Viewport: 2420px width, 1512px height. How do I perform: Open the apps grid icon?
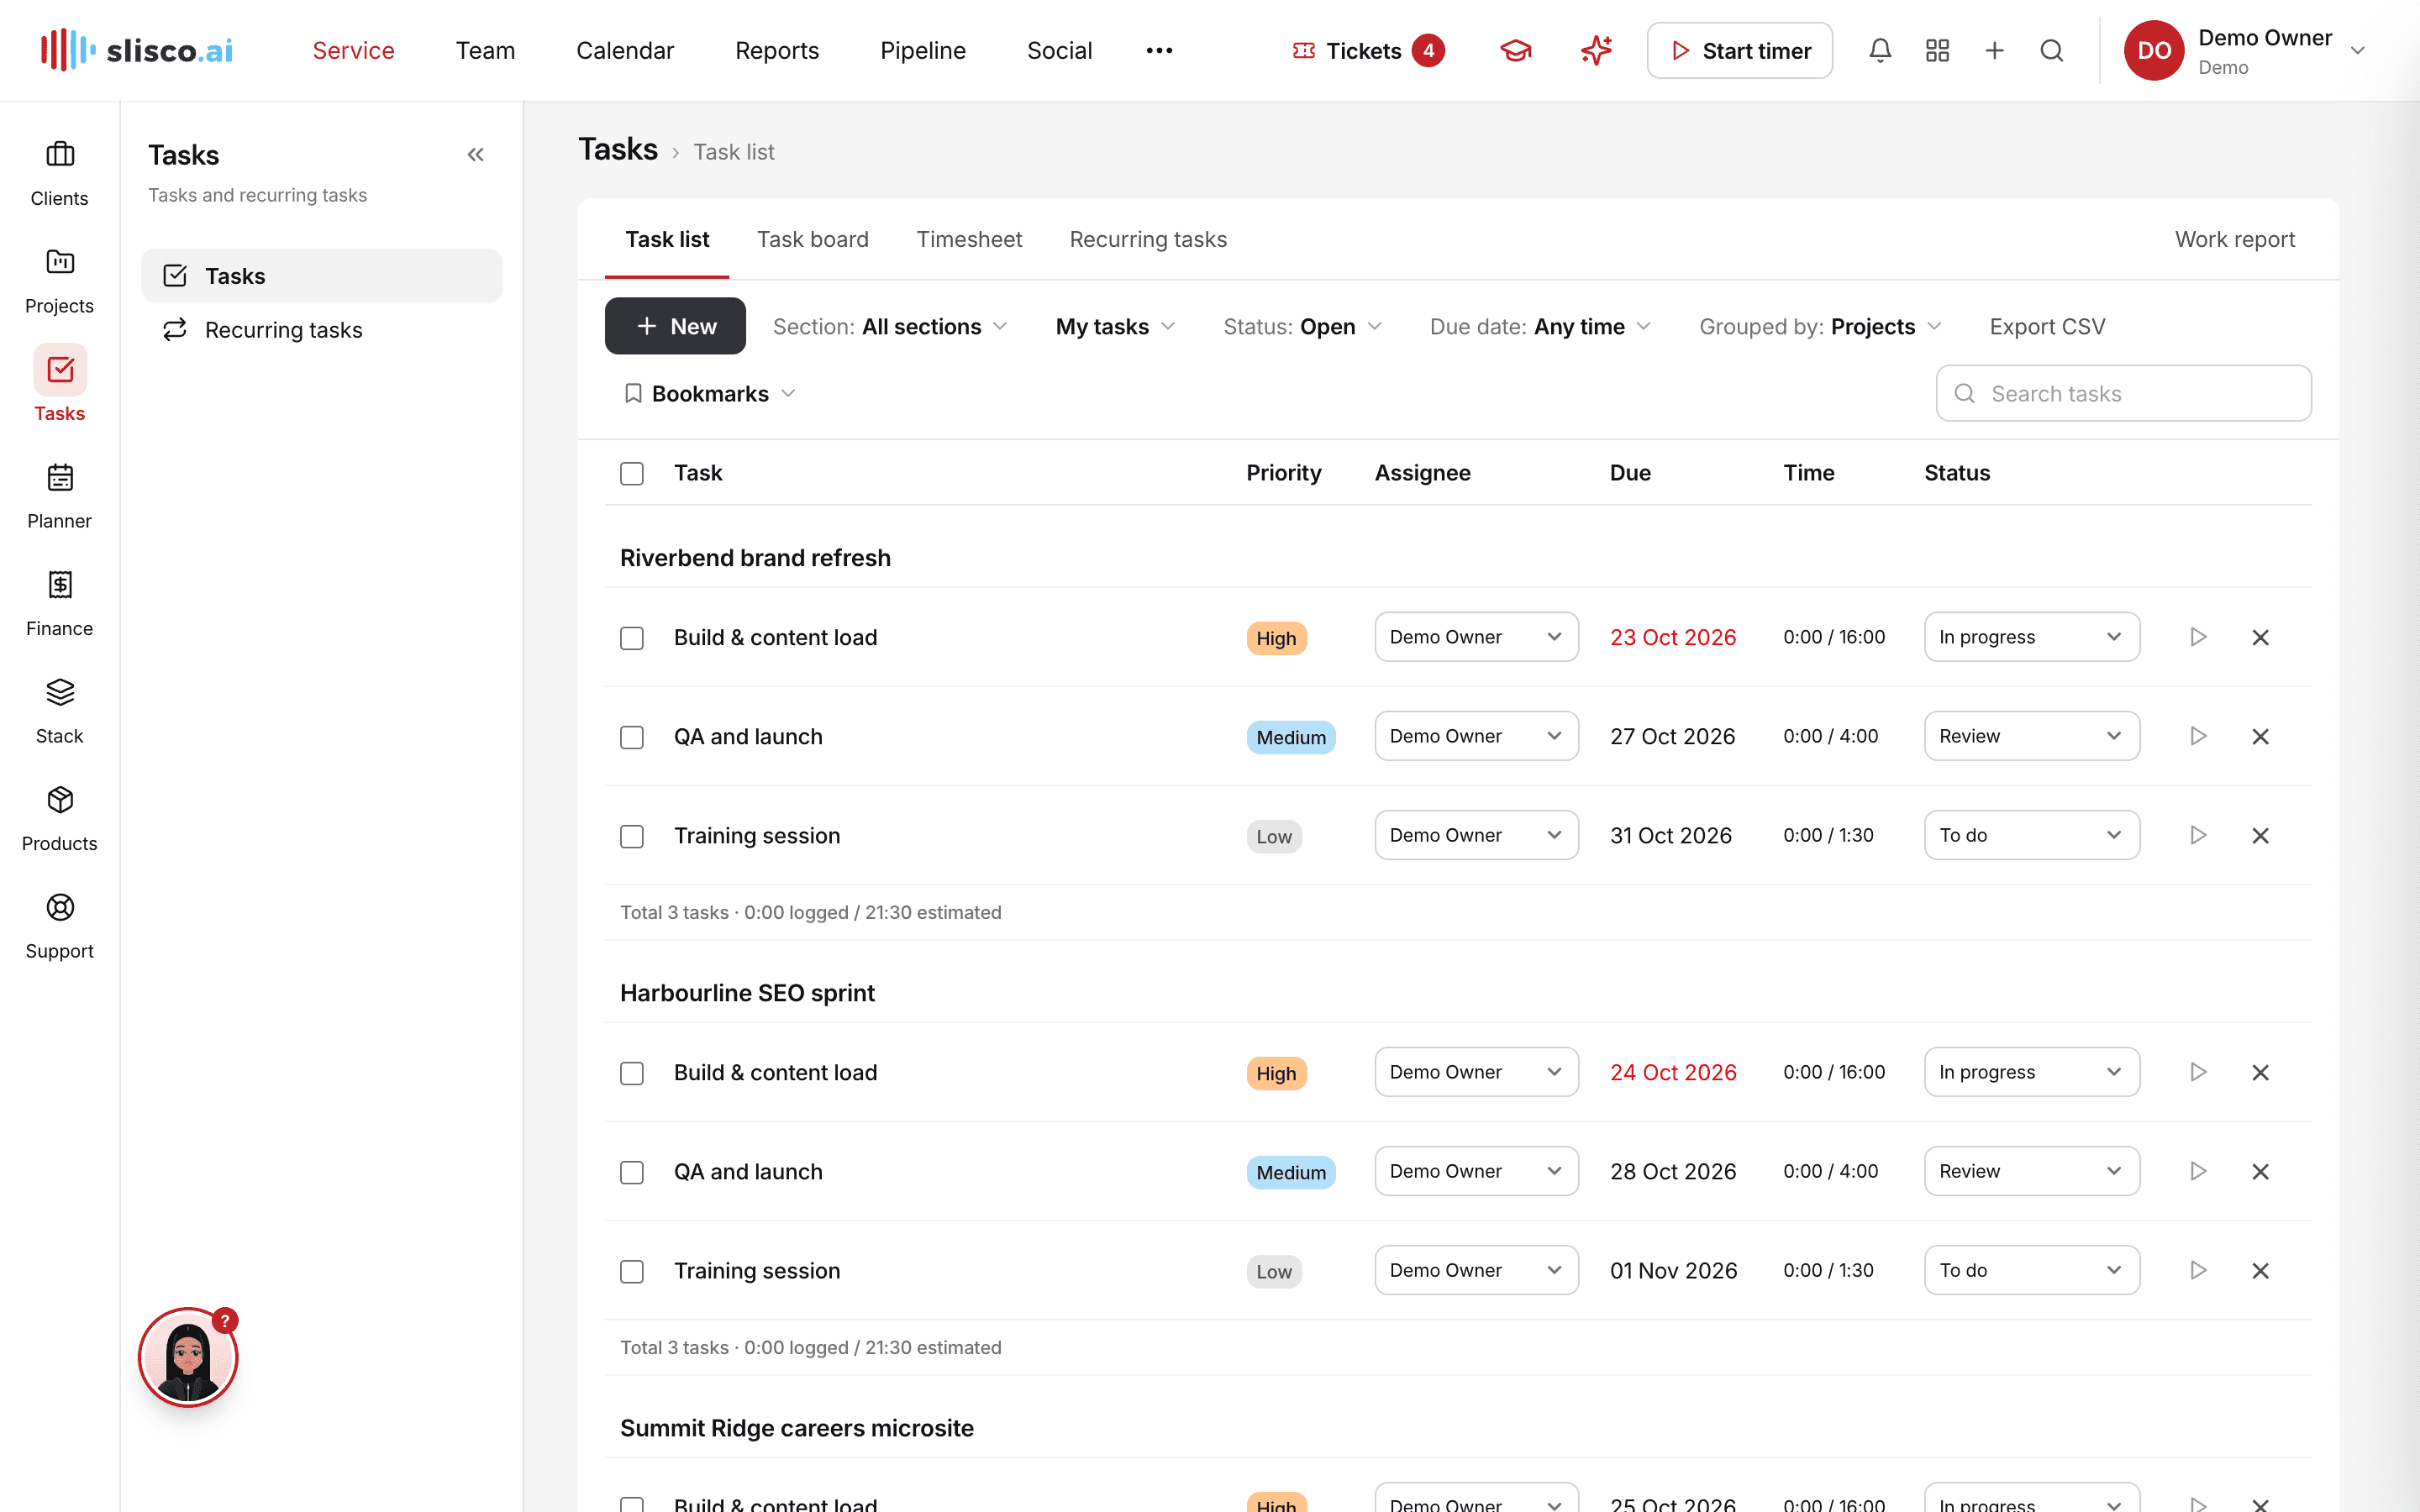click(1937, 50)
